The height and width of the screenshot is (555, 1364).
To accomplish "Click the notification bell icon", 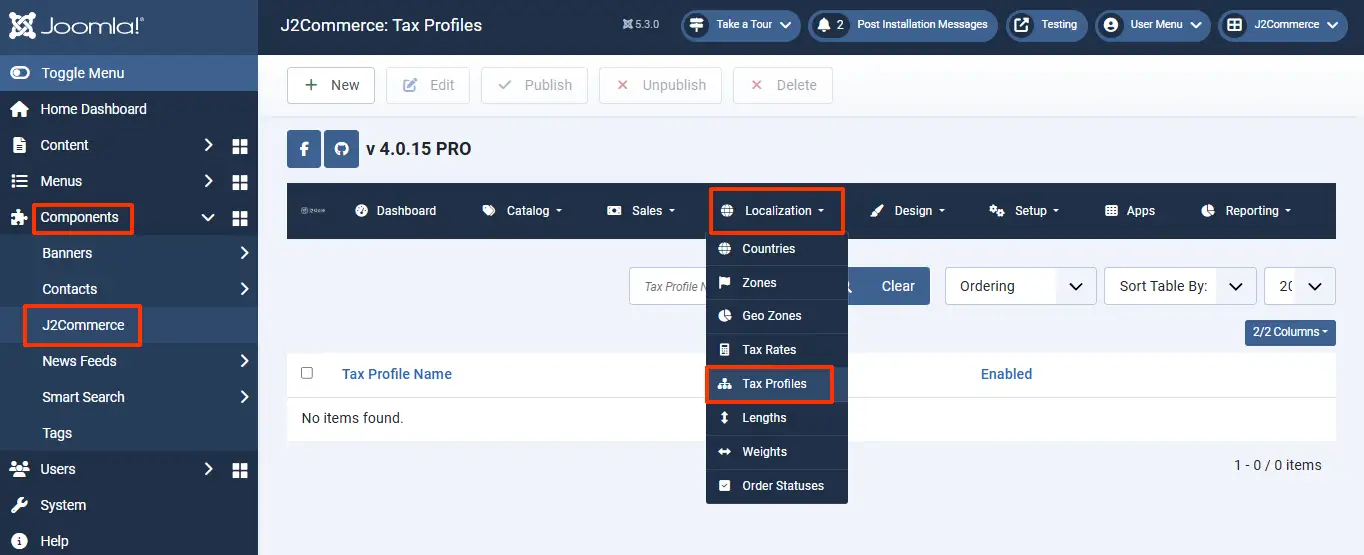I will pos(824,25).
